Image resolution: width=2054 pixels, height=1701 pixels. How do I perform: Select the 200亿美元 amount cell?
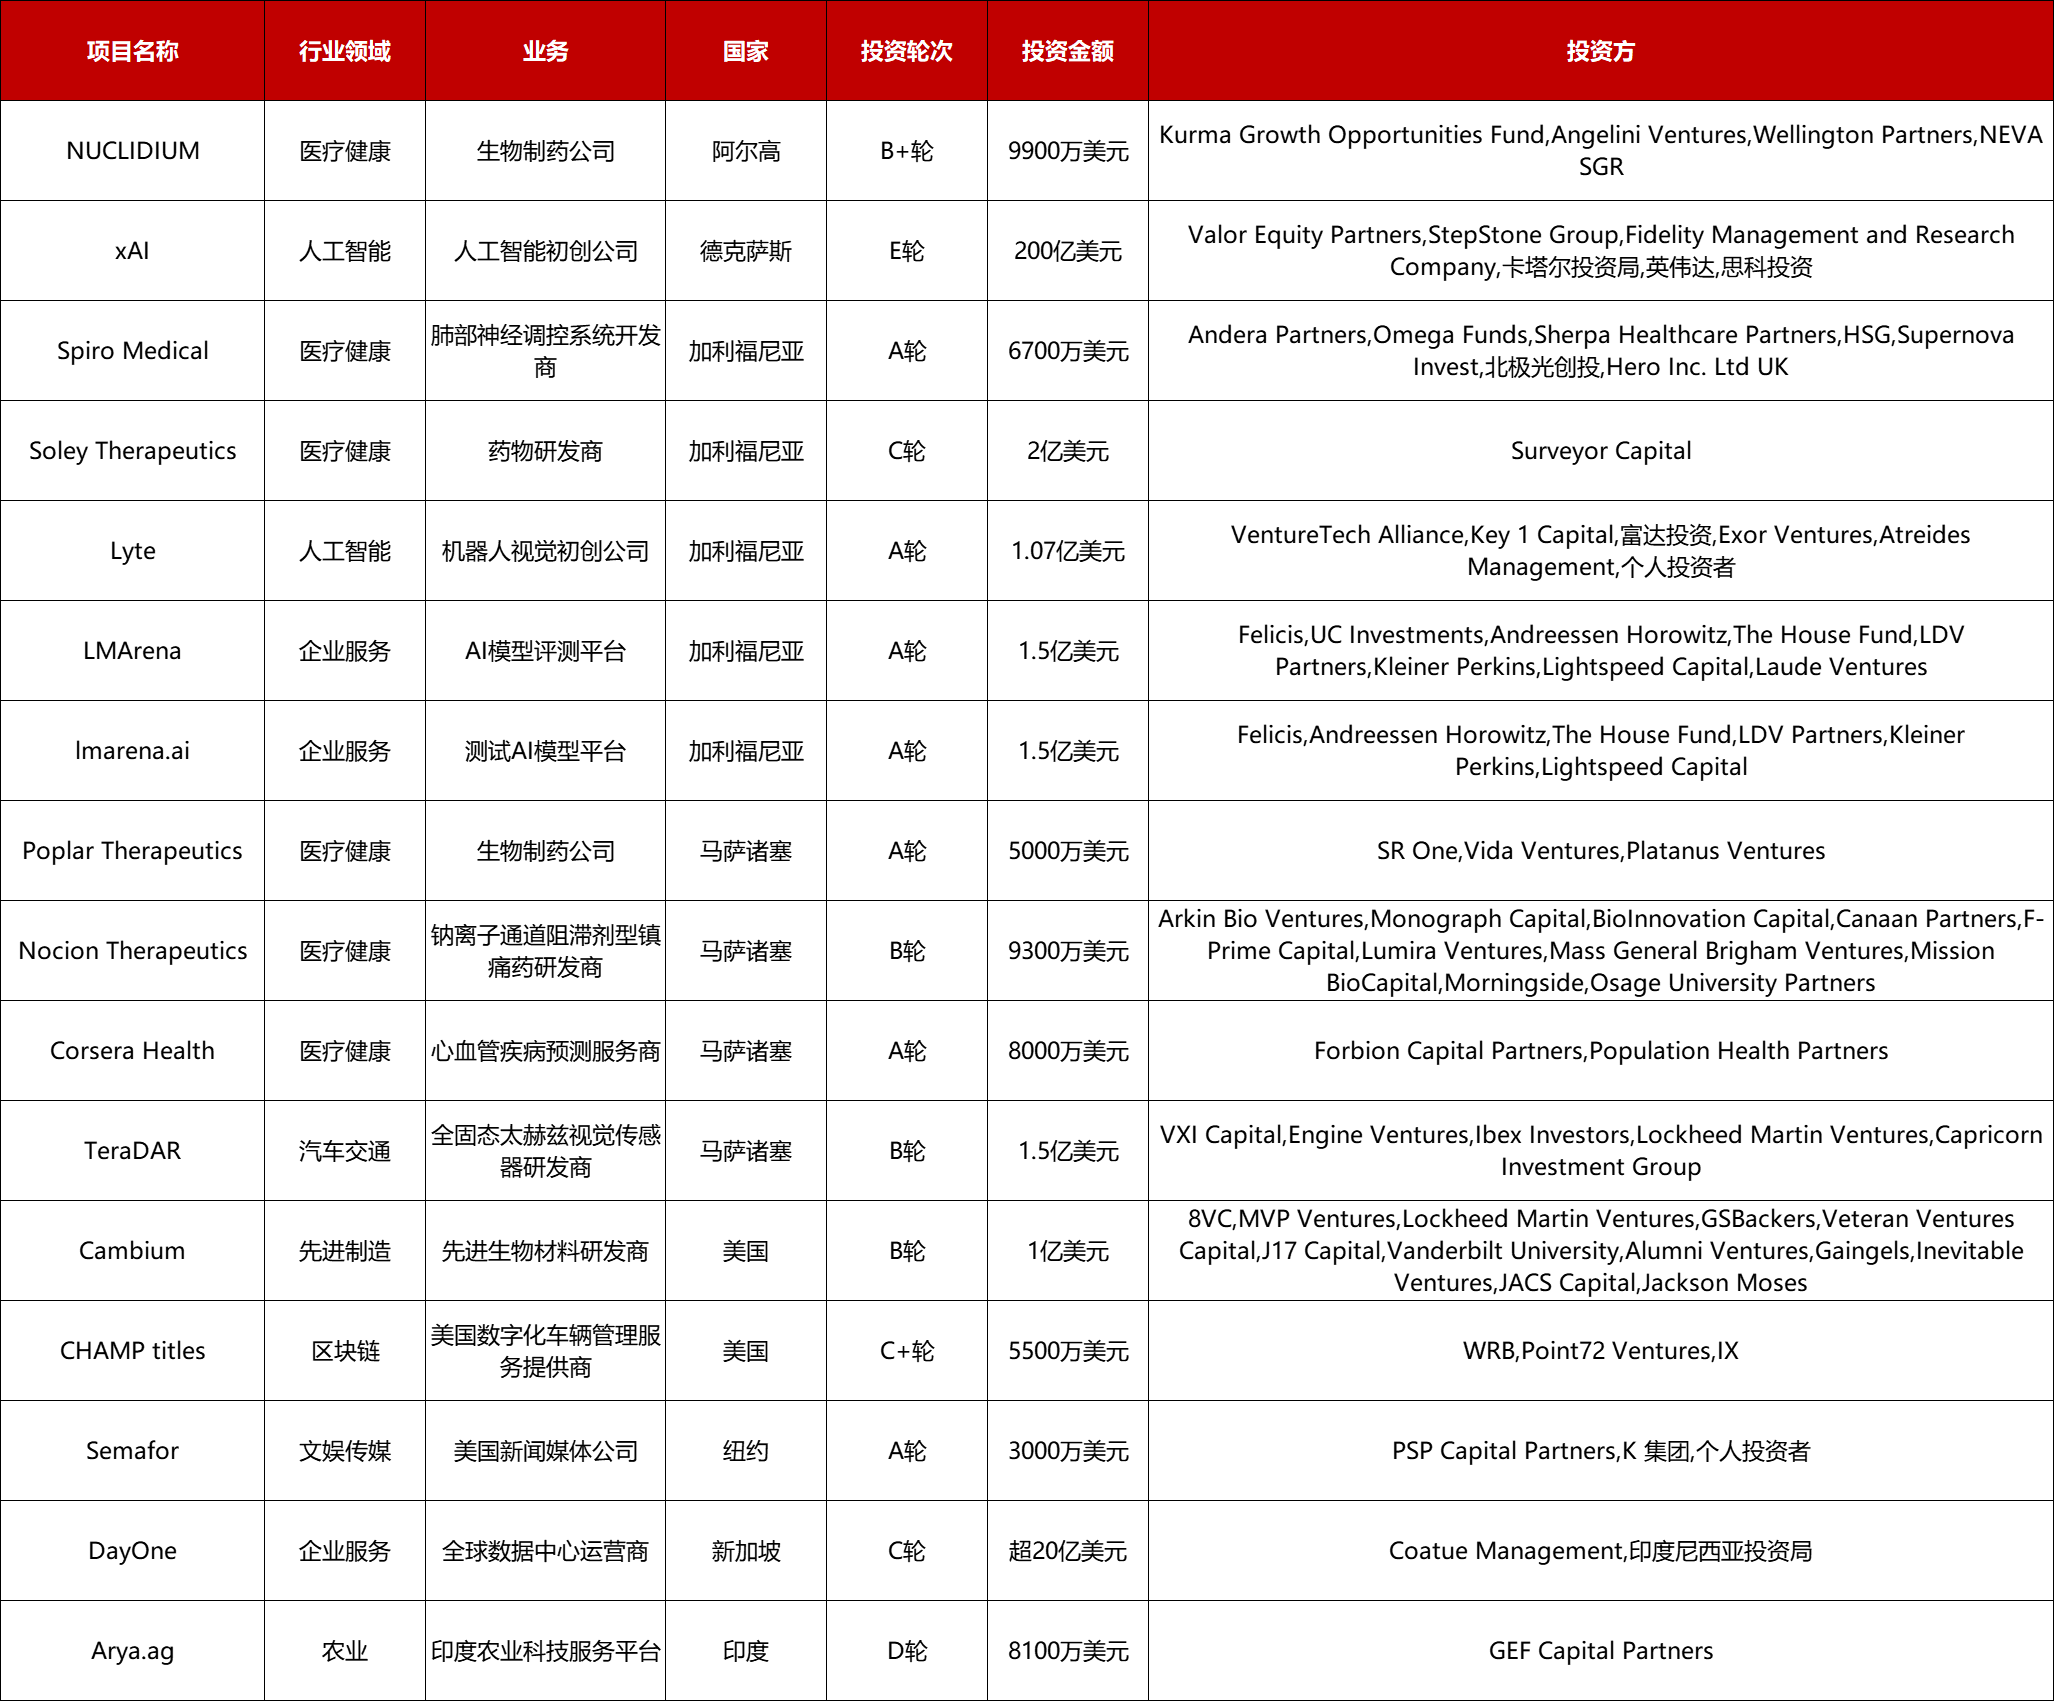point(1067,251)
